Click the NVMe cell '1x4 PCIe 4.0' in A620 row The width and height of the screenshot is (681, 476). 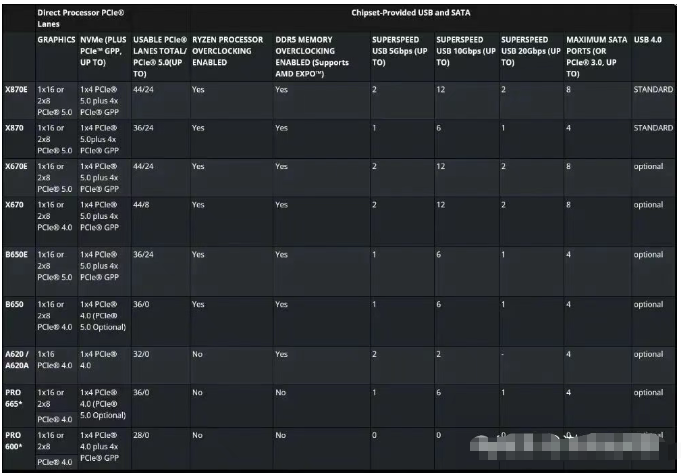99,360
